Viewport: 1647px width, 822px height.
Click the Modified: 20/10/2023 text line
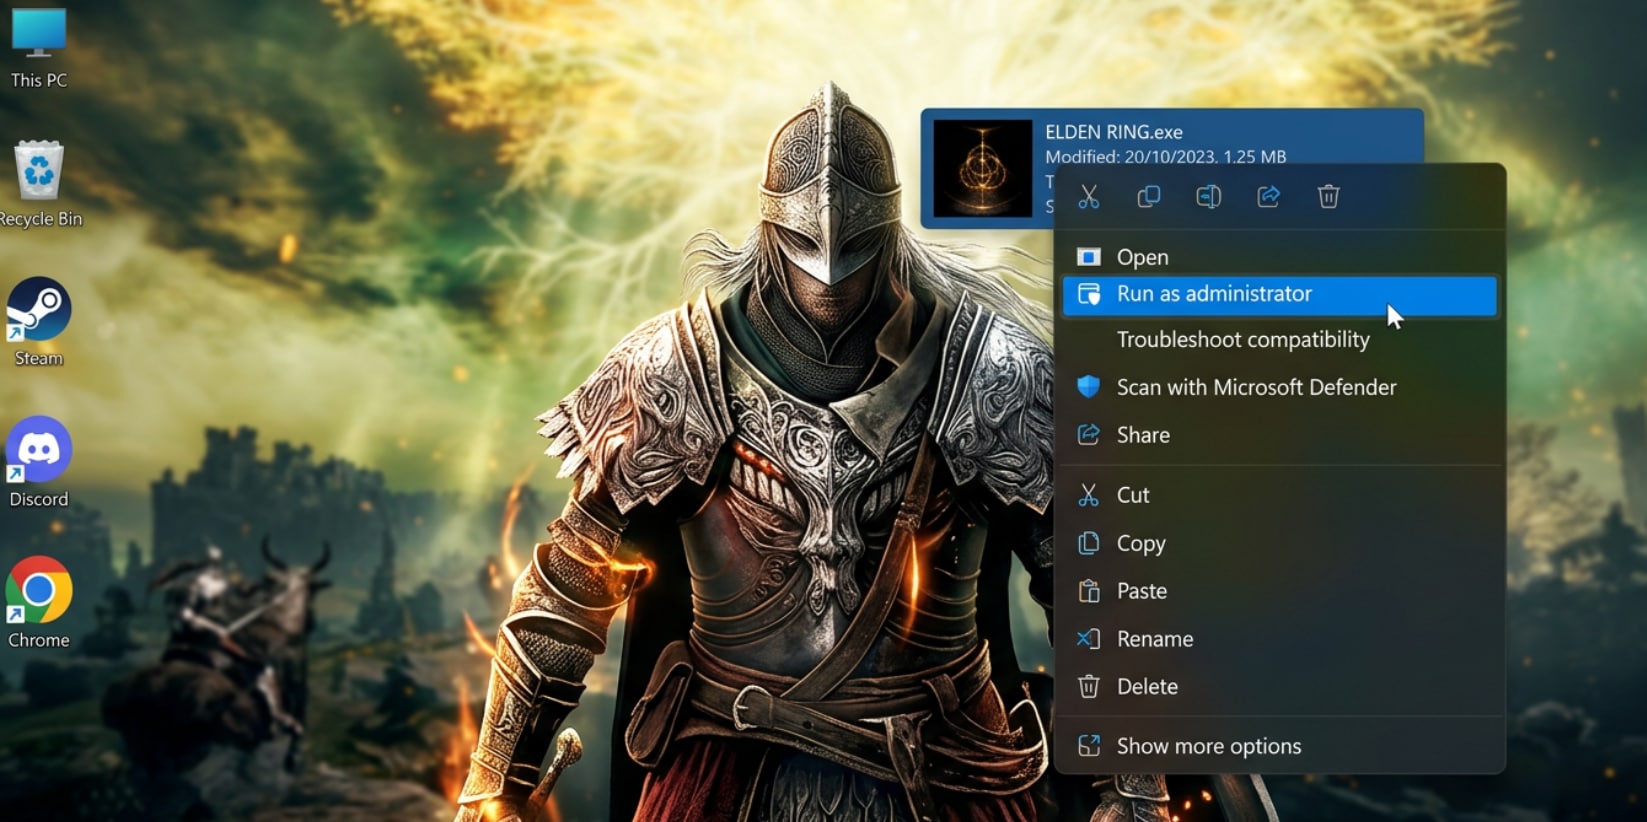[x=1165, y=157]
